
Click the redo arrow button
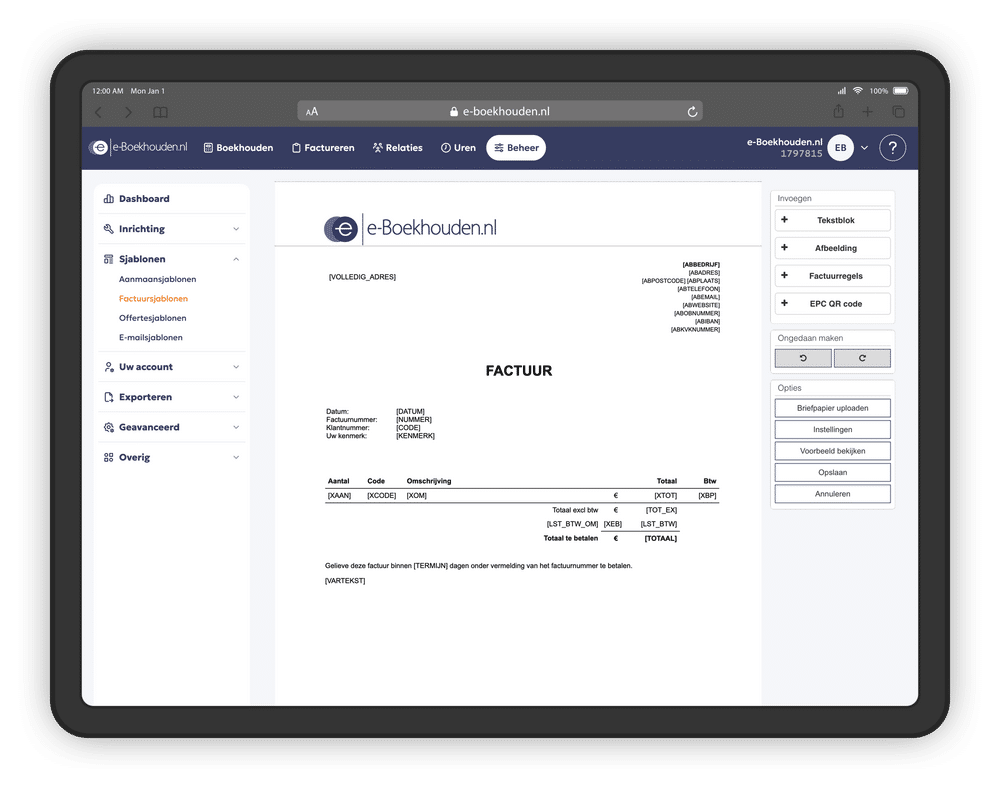click(861, 358)
